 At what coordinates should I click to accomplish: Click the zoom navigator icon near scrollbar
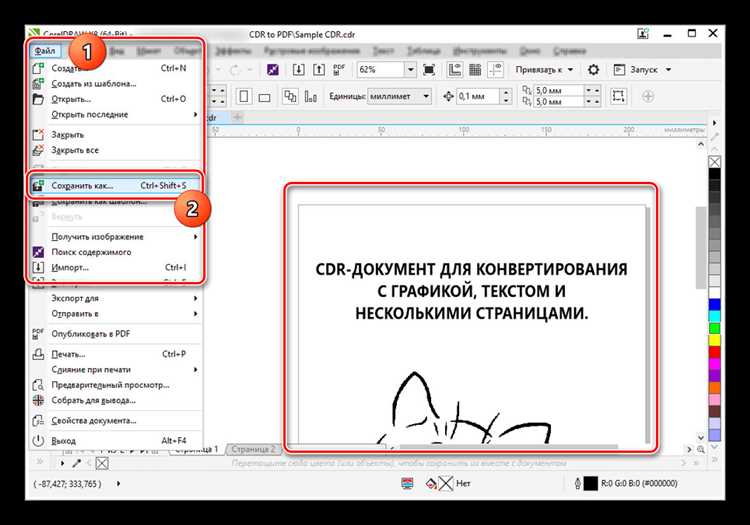pyautogui.click(x=701, y=449)
